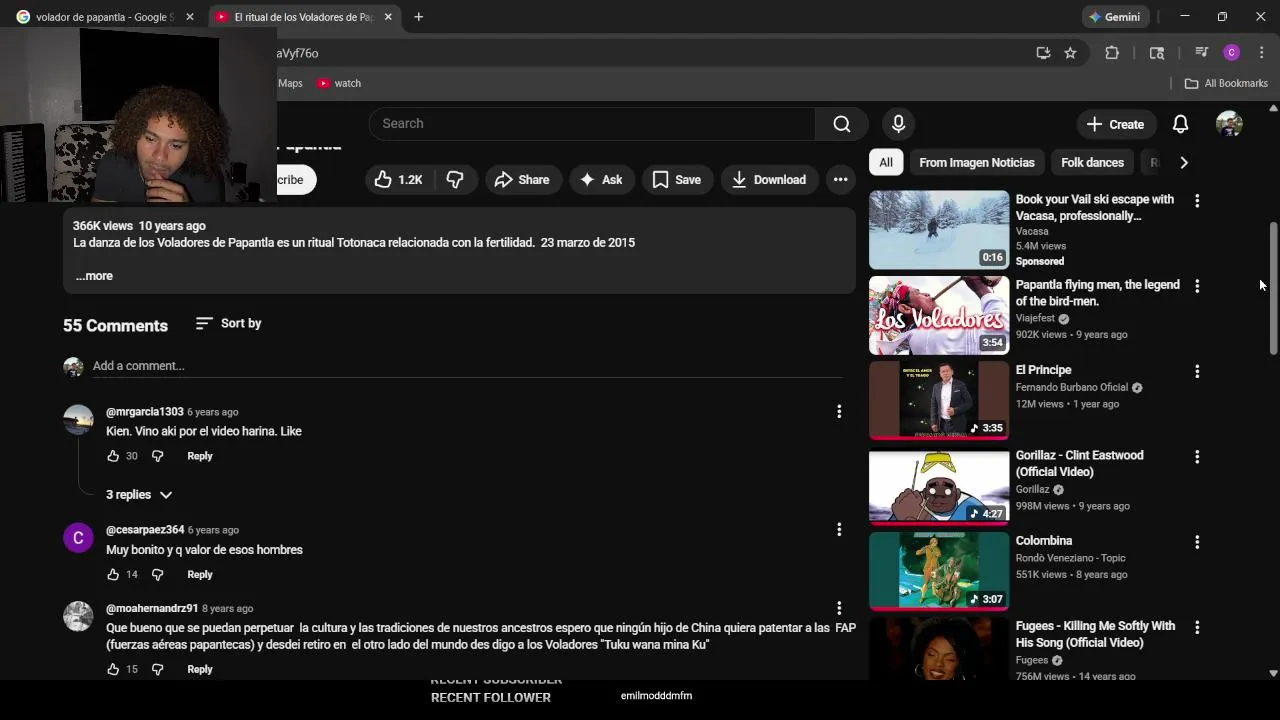Select Folk dances filter chip
Image resolution: width=1280 pixels, height=720 pixels.
[x=1092, y=163]
